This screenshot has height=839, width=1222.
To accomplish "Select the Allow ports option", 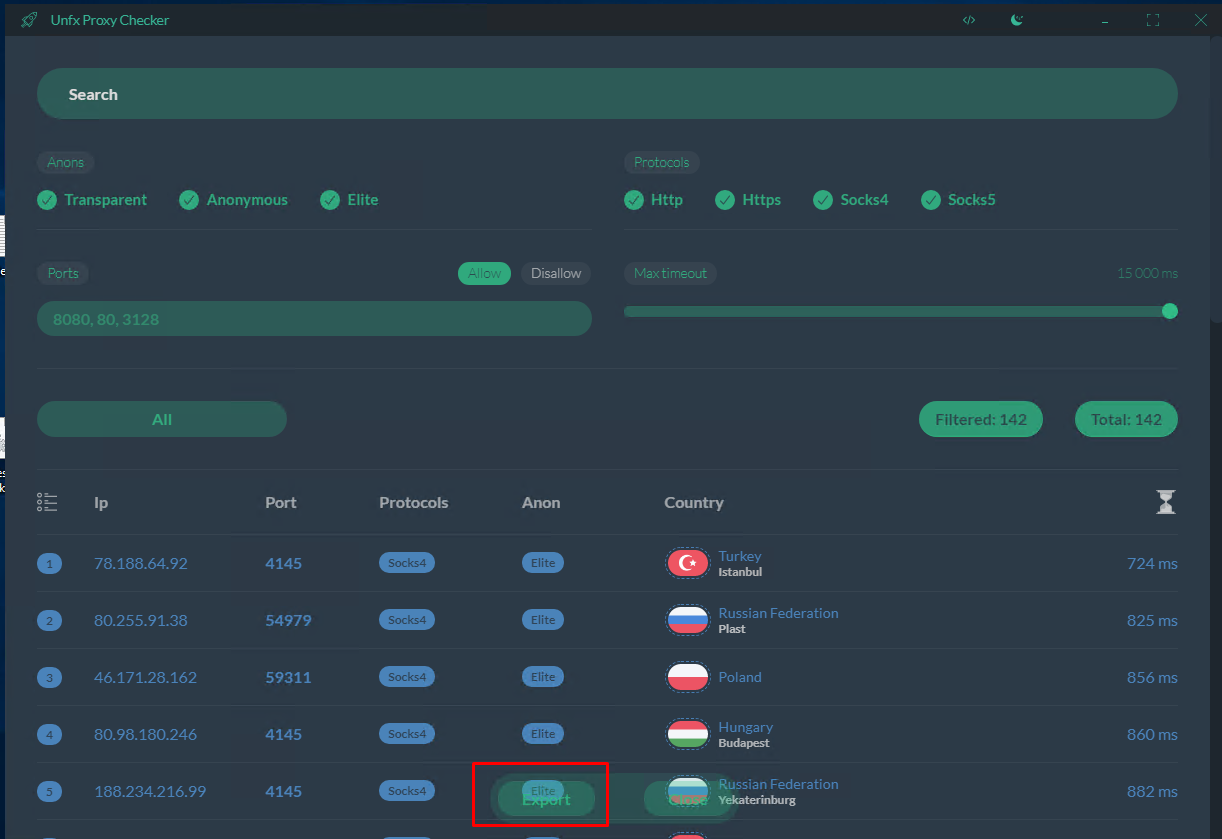I will click(485, 273).
